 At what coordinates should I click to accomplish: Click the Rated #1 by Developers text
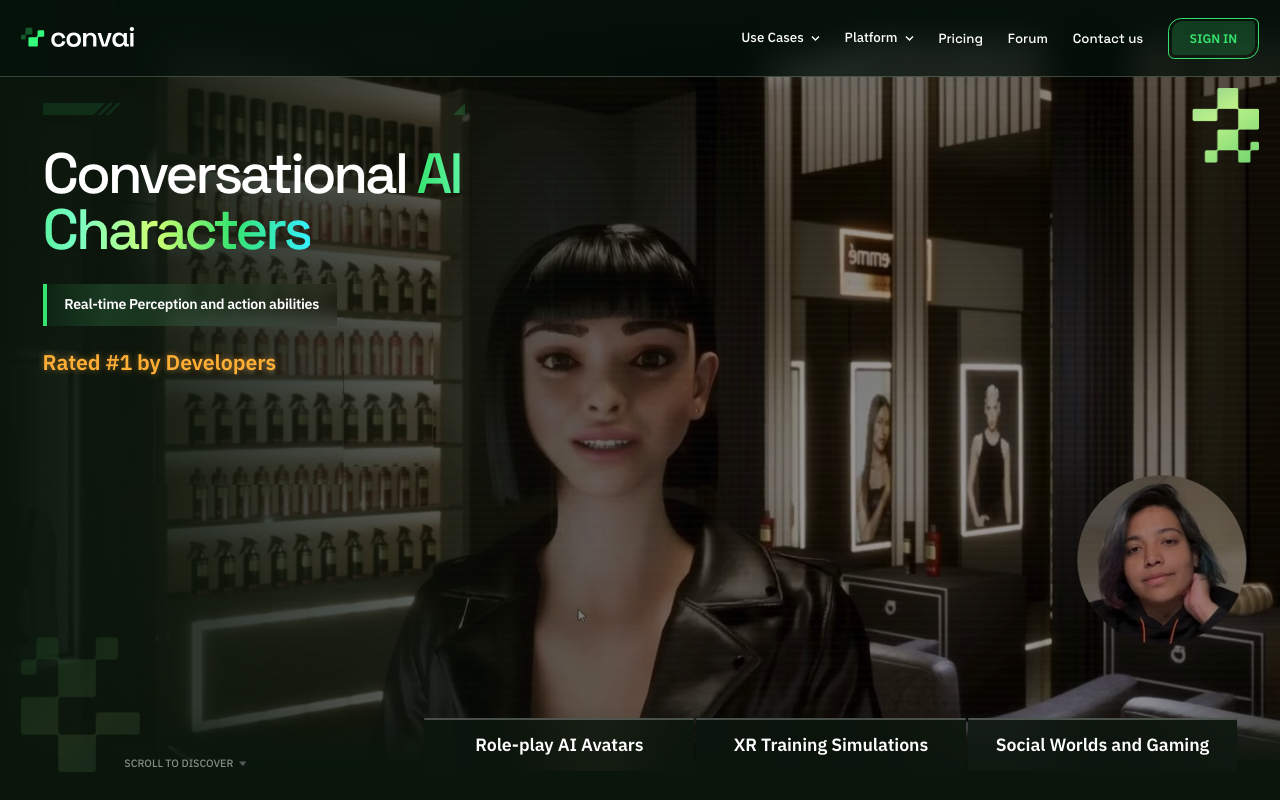[159, 363]
